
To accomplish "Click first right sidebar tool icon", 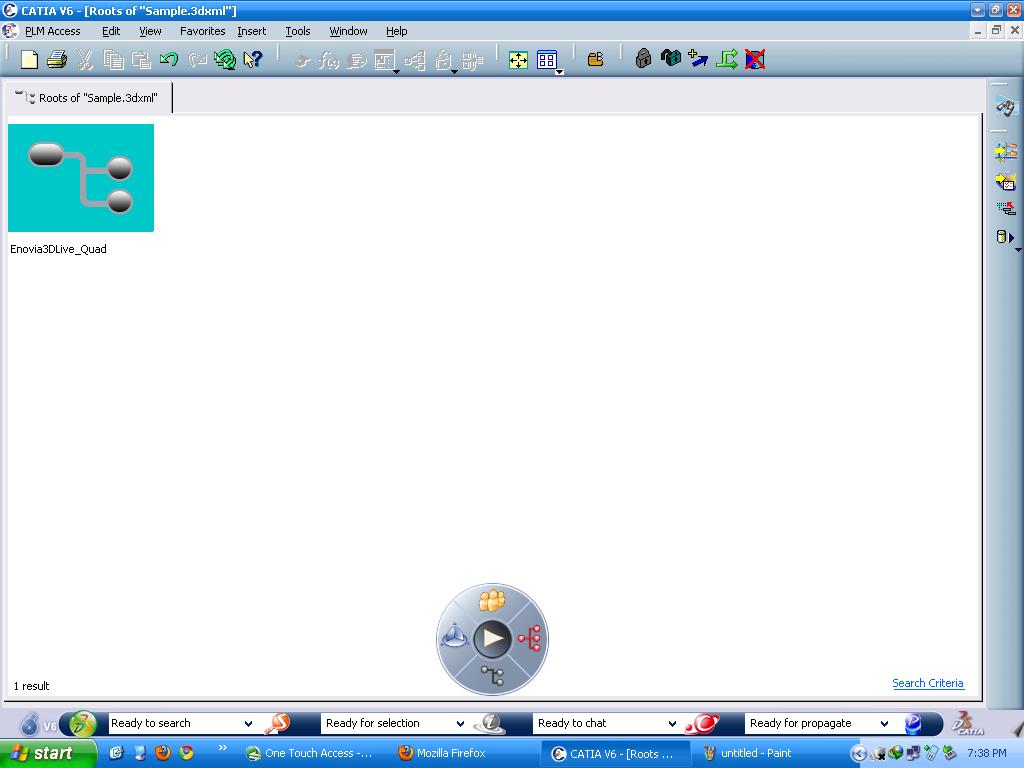I will (x=1005, y=107).
